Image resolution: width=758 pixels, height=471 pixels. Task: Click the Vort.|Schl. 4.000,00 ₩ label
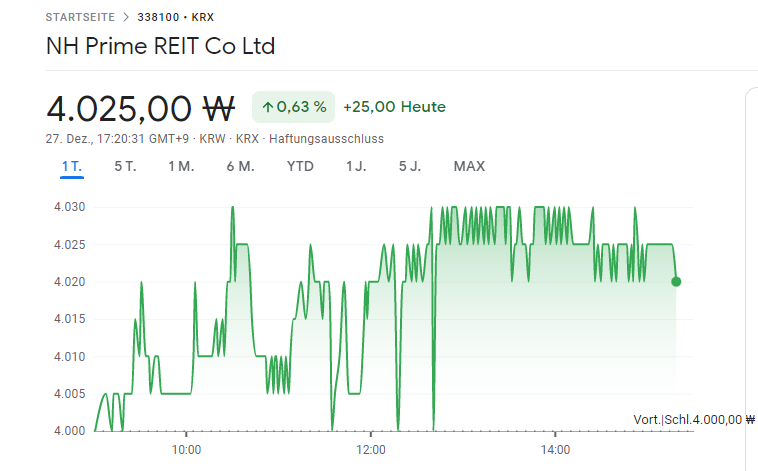pyautogui.click(x=694, y=420)
